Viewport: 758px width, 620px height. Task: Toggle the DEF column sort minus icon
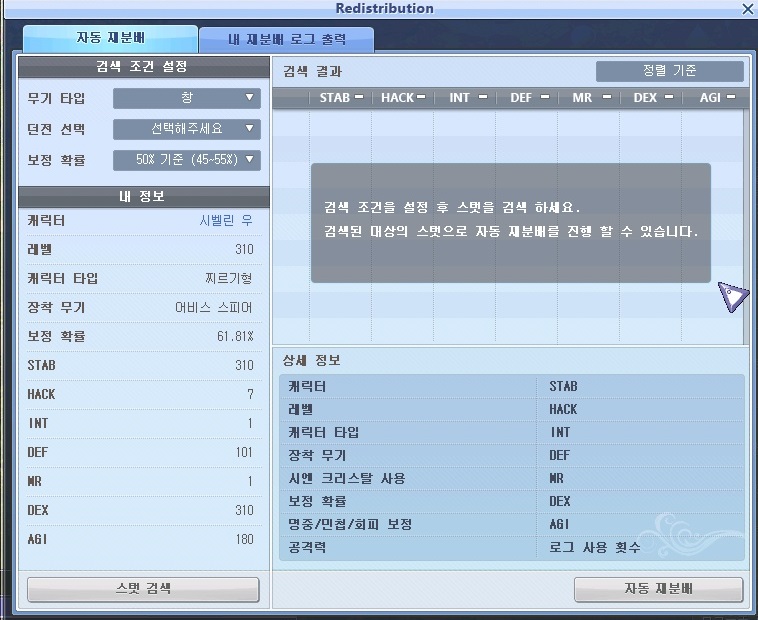[545, 97]
